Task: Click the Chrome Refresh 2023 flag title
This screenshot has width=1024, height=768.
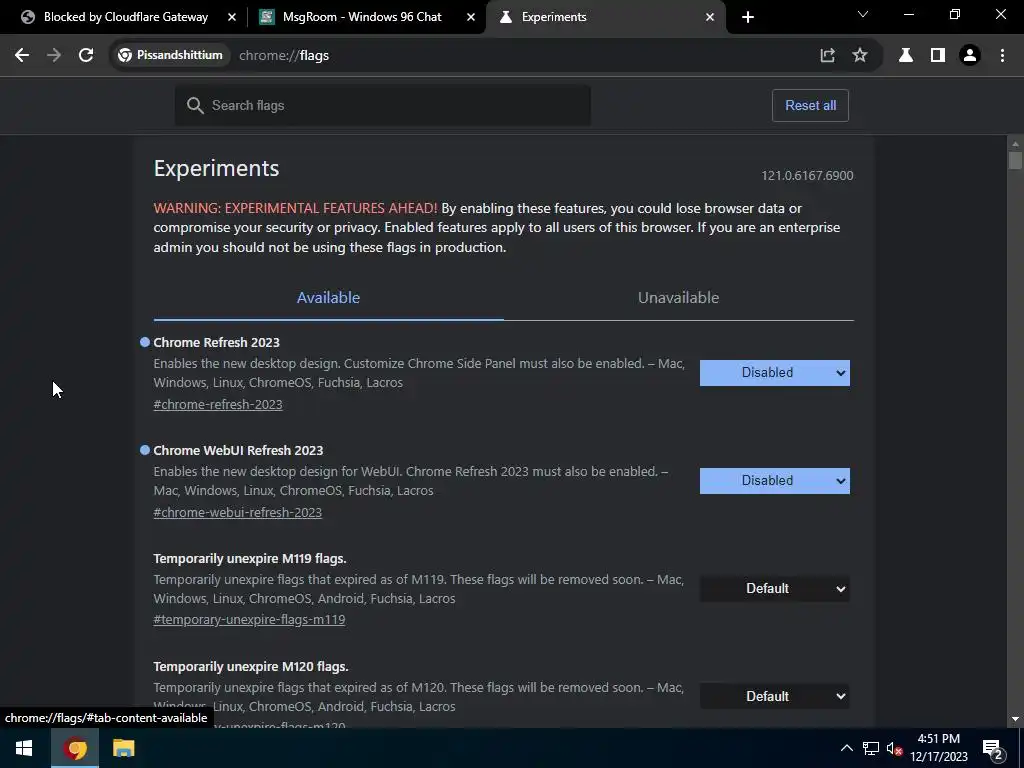Action: (x=217, y=342)
